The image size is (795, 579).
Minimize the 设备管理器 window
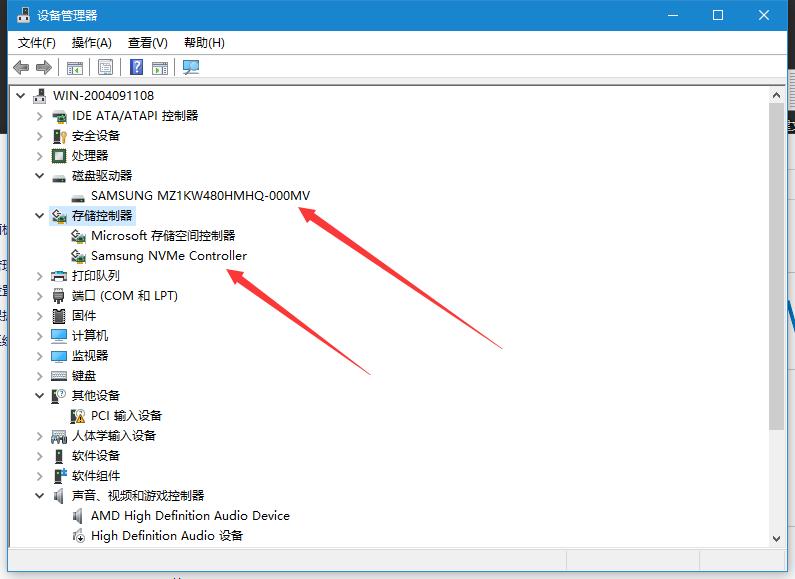click(673, 15)
